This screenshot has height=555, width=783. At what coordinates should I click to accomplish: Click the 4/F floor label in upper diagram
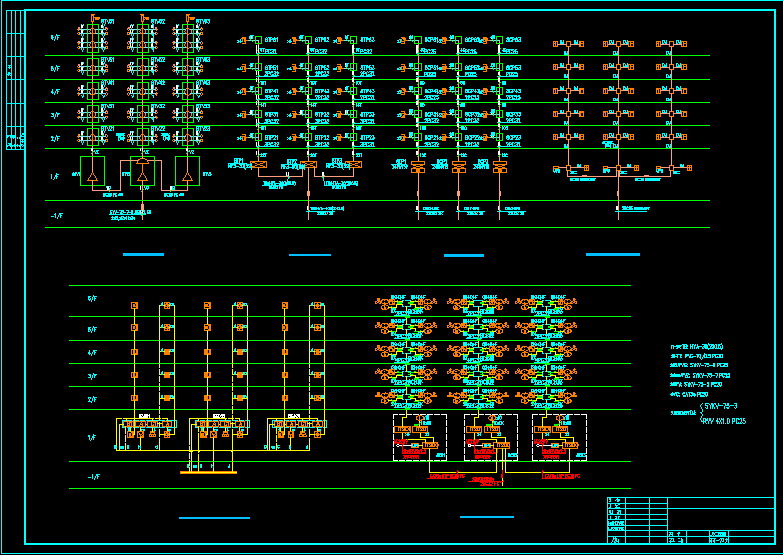[x=55, y=92]
